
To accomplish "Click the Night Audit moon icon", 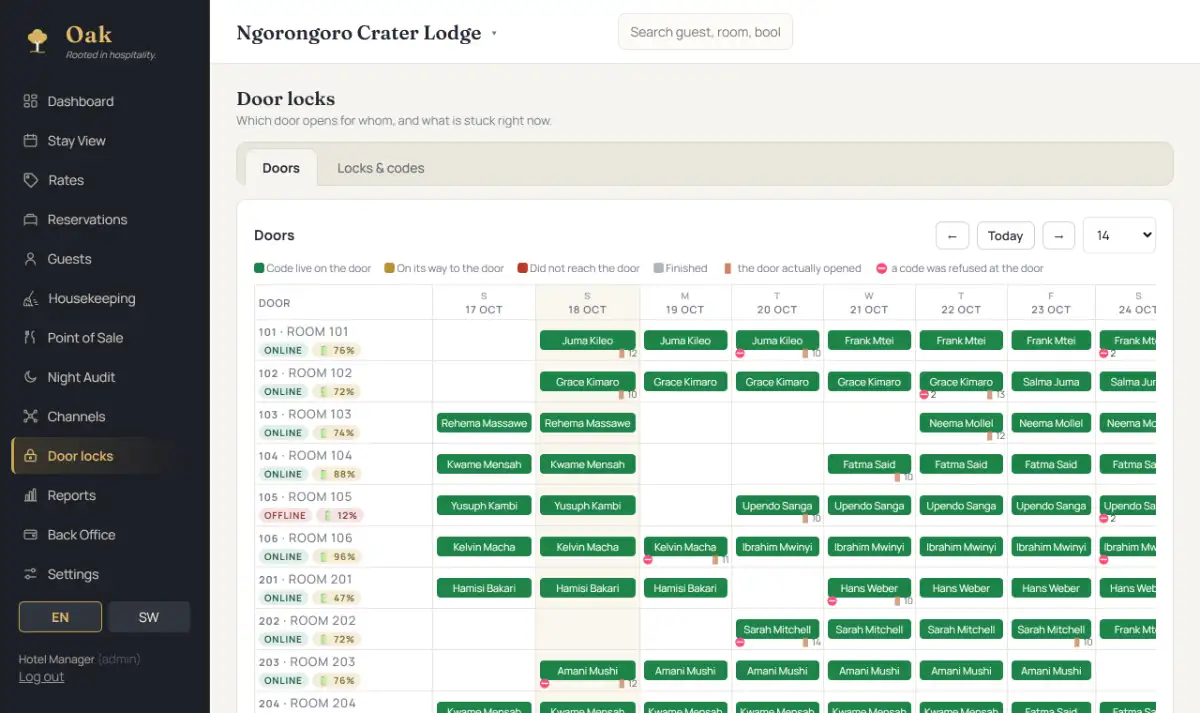I will click(30, 377).
